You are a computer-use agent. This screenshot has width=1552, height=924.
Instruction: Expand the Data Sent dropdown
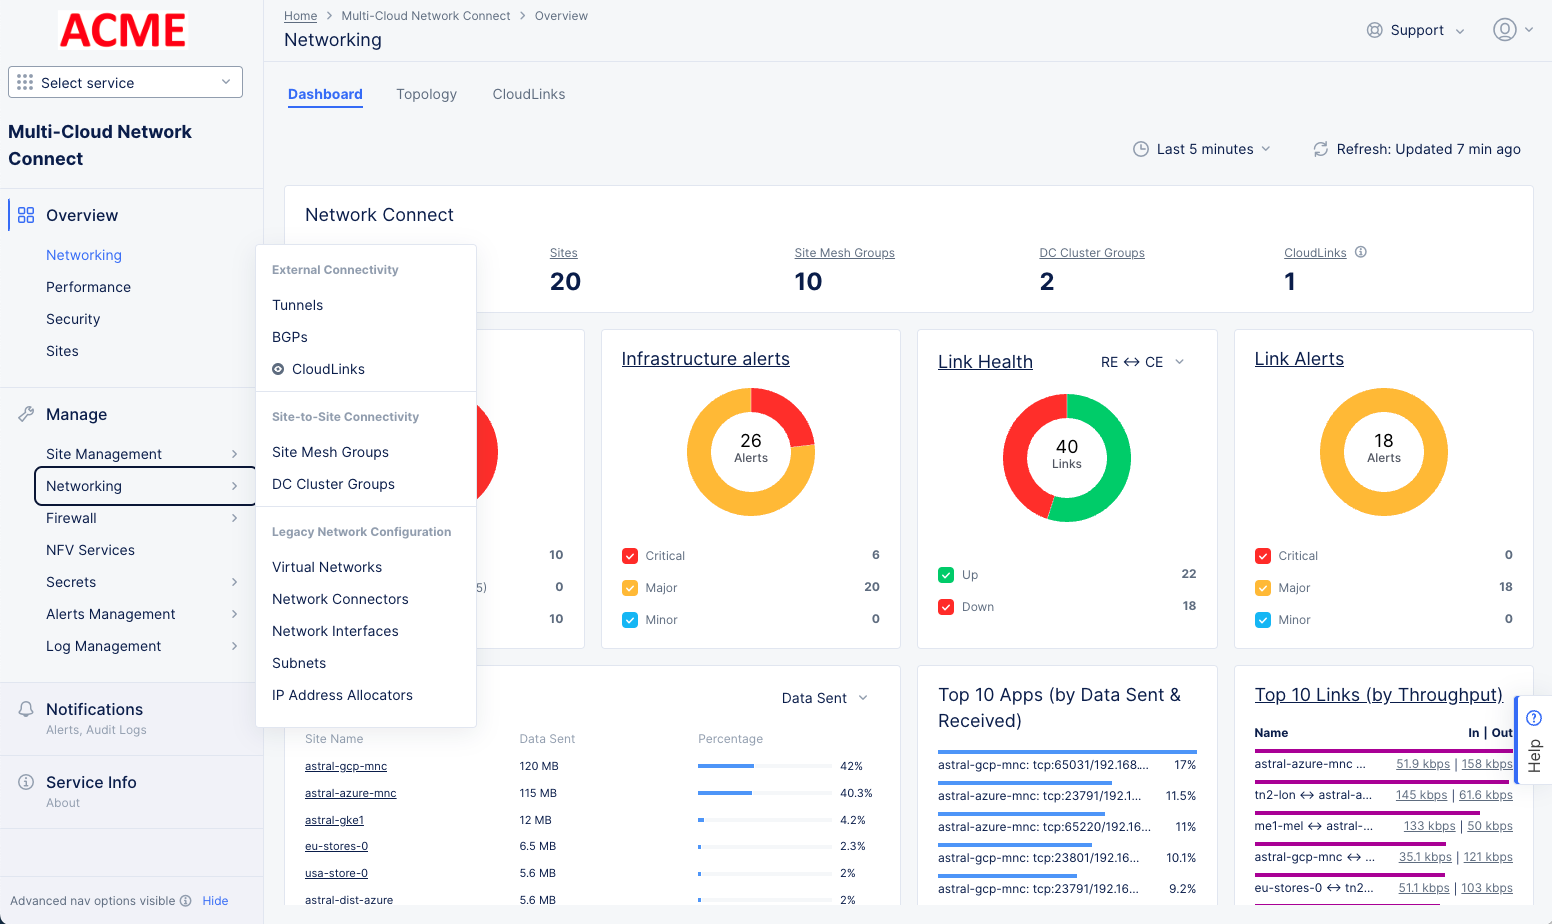[824, 697]
